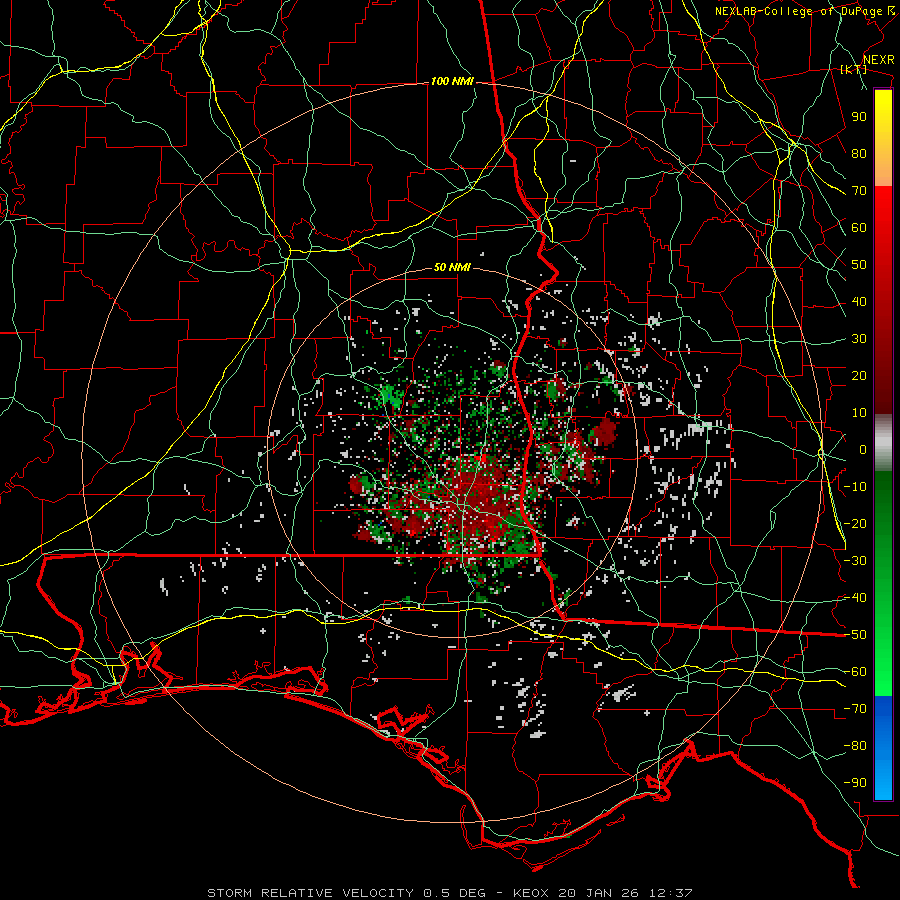Click the 70 knot scale label
Screen dimensions: 900x900
[x=859, y=191]
